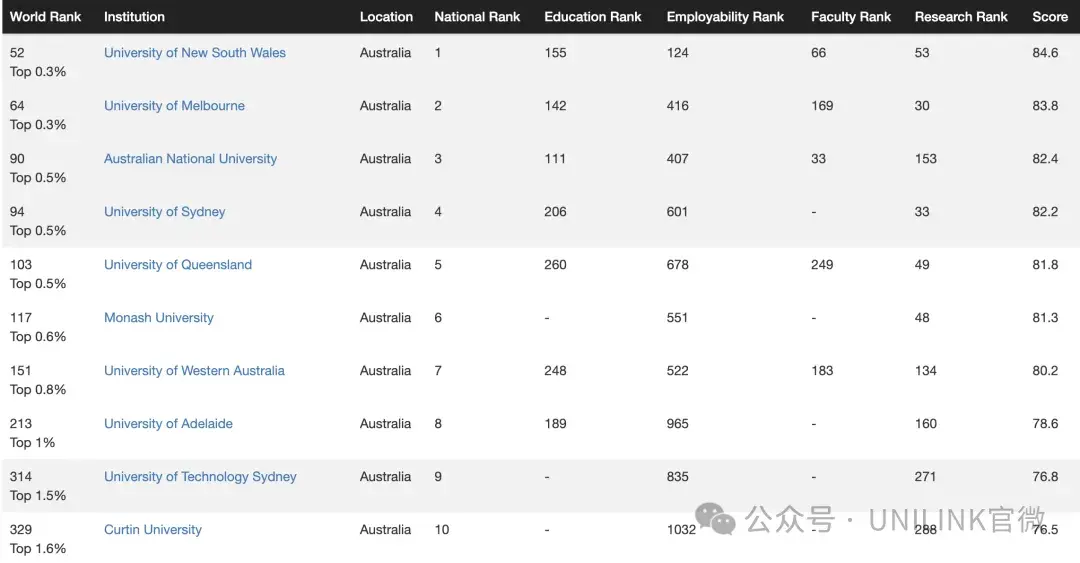This screenshot has width=1080, height=563.
Task: Click the Institution column header
Action: coord(134,17)
